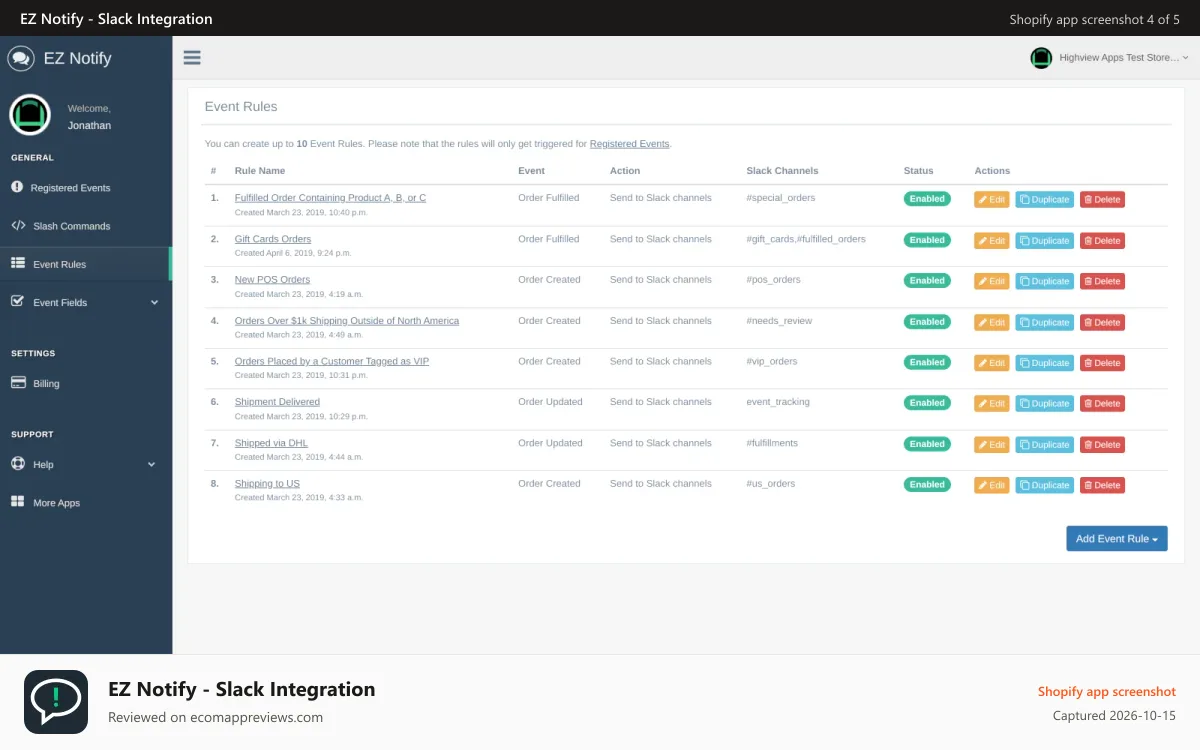This screenshot has width=1200, height=750.
Task: Duplicate the Shipment Delivered rule
Action: (1044, 403)
